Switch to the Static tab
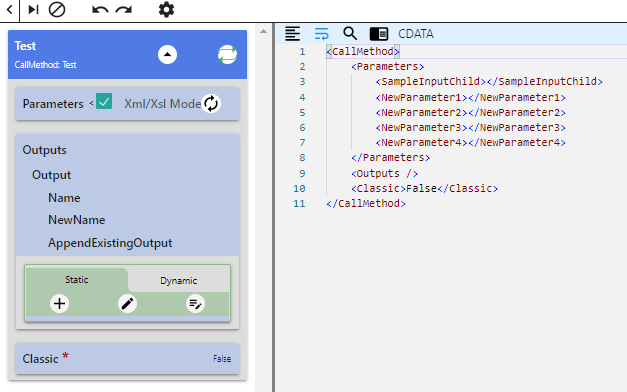 [76, 280]
